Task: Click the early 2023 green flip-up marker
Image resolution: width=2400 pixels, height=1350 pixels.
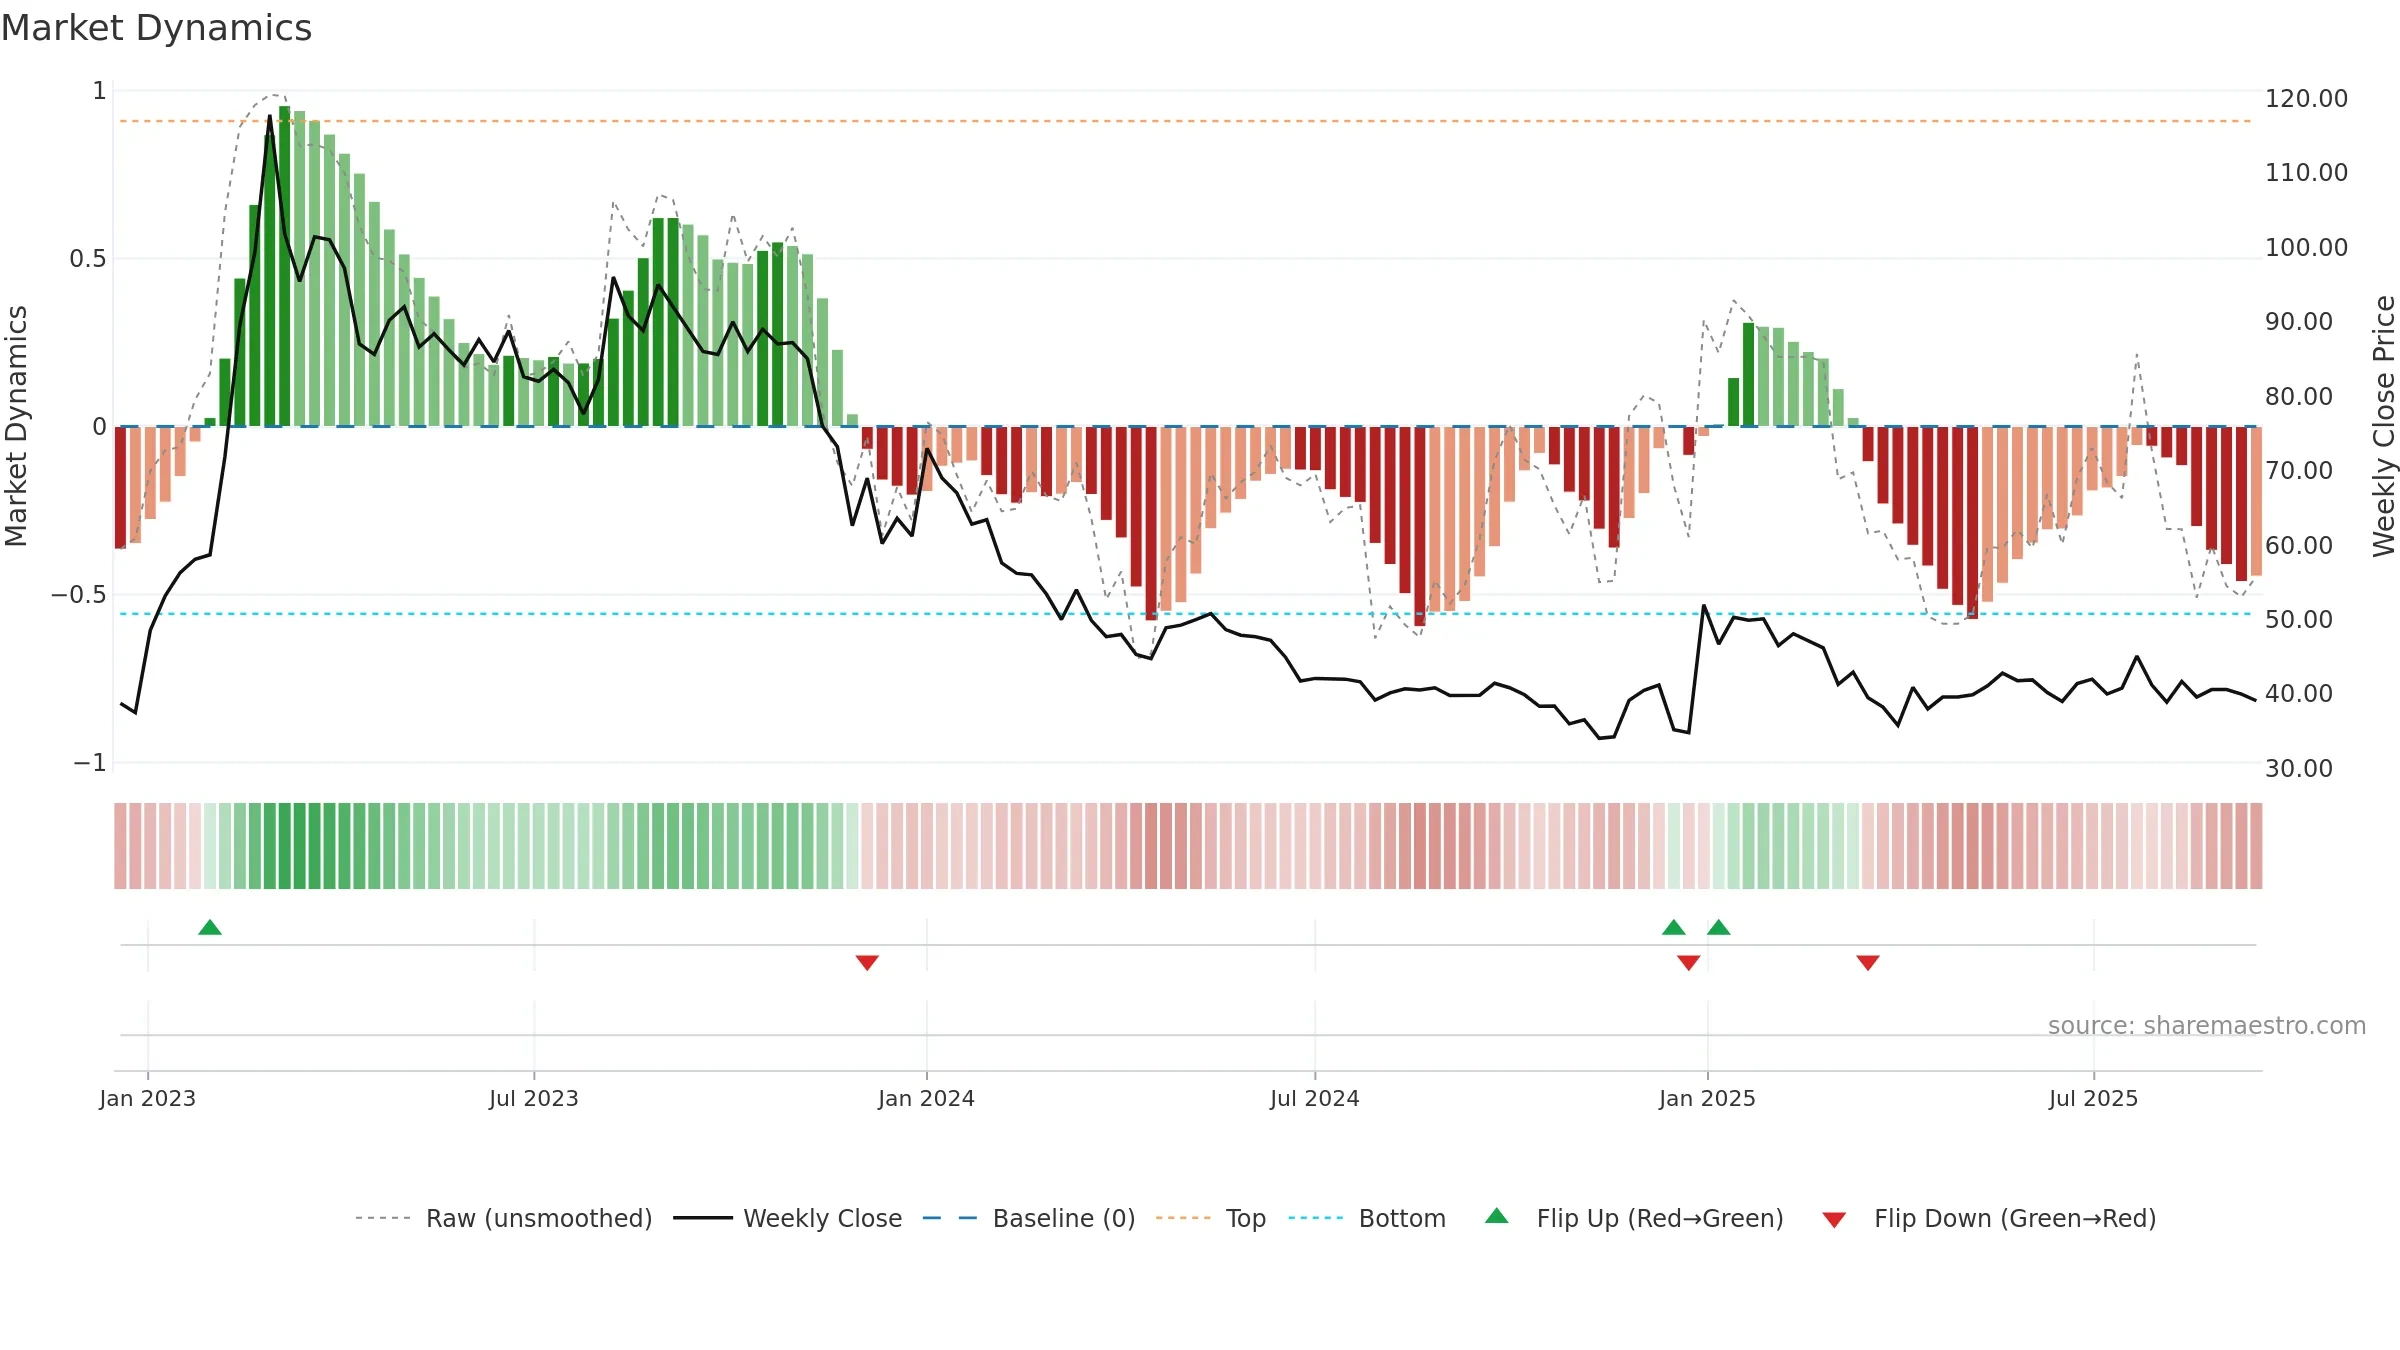Action: pyautogui.click(x=210, y=928)
